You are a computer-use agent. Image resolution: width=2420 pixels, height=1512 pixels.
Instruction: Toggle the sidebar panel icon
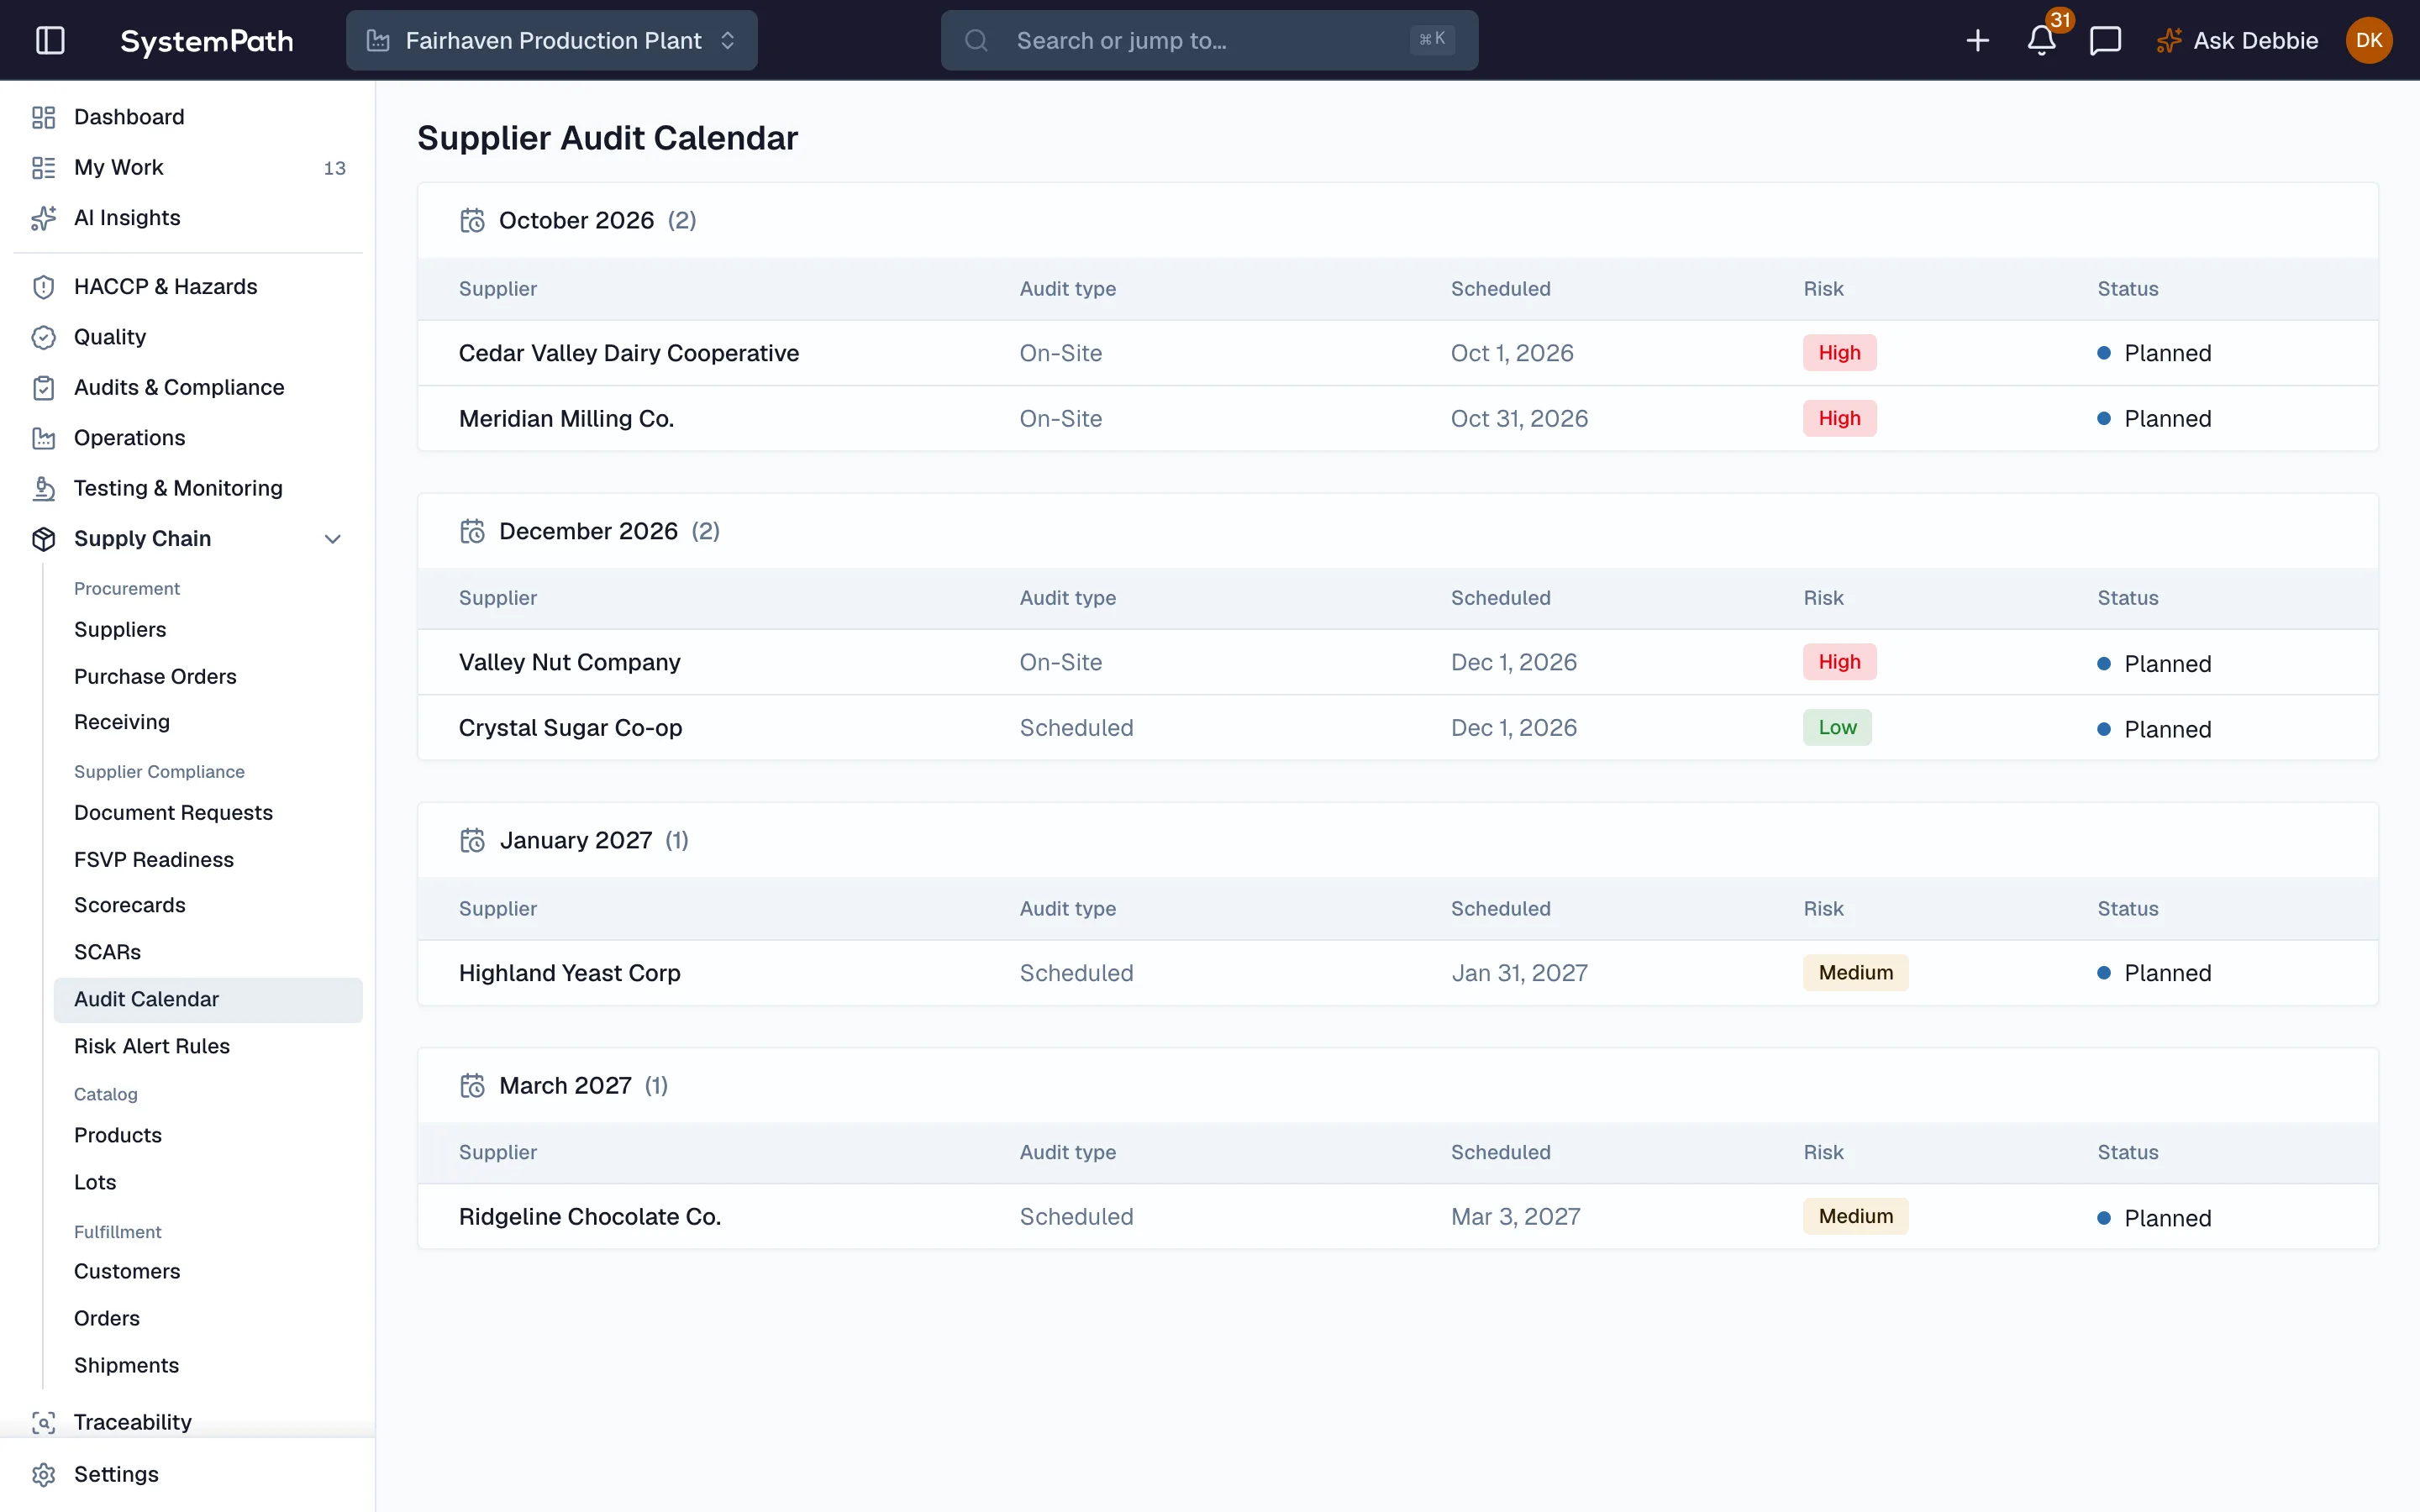pyautogui.click(x=50, y=40)
